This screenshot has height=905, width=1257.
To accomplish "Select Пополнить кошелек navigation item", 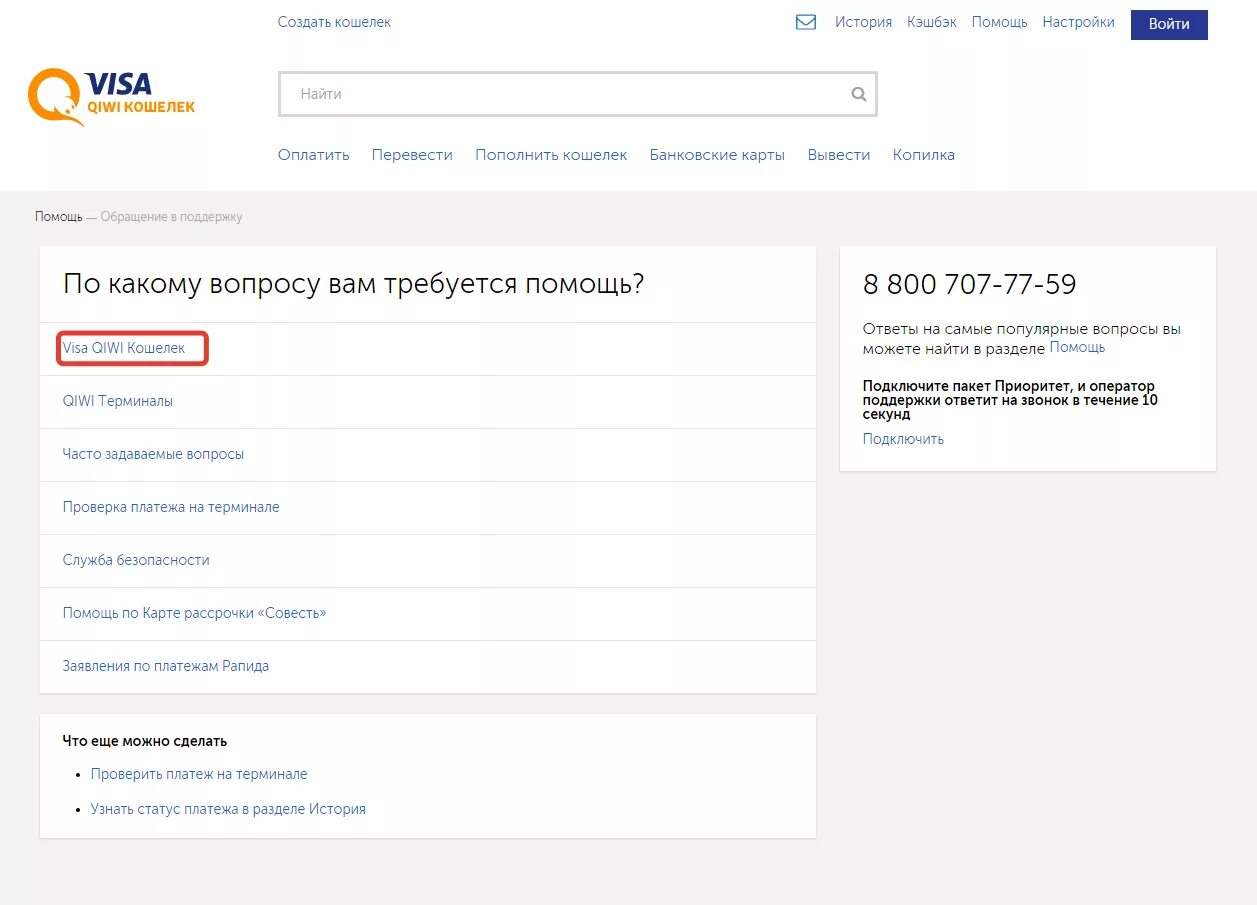I will (551, 155).
